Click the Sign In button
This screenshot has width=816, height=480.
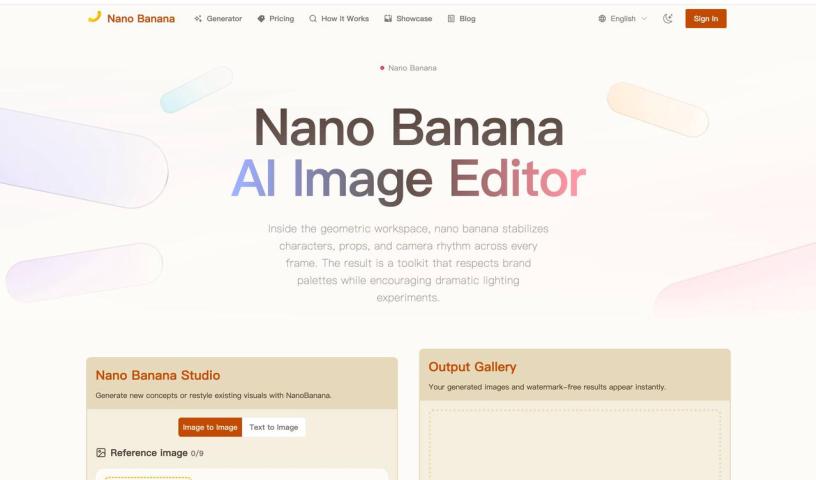706,19
